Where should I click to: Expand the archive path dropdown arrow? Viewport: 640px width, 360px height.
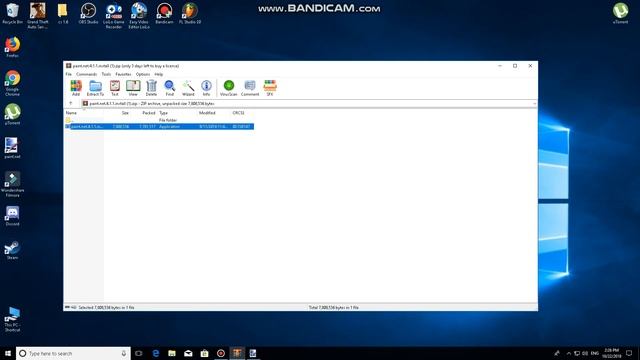534,104
